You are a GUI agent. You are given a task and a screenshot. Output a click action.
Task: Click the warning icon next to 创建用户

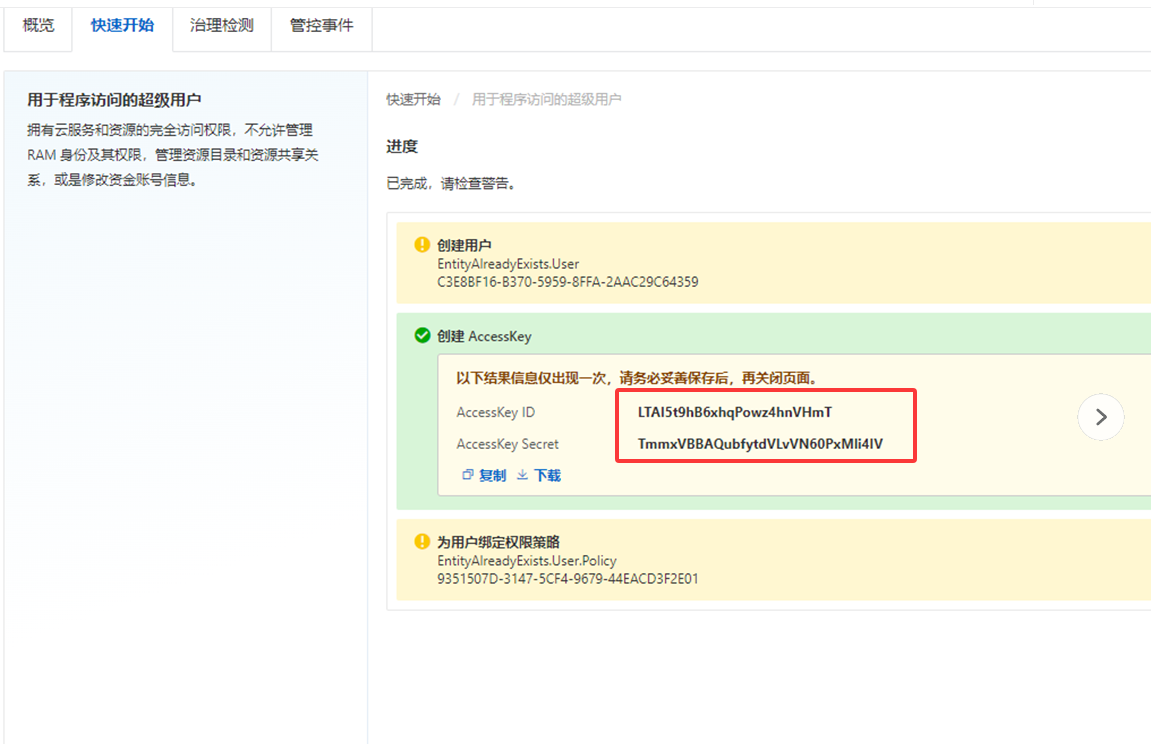(422, 244)
